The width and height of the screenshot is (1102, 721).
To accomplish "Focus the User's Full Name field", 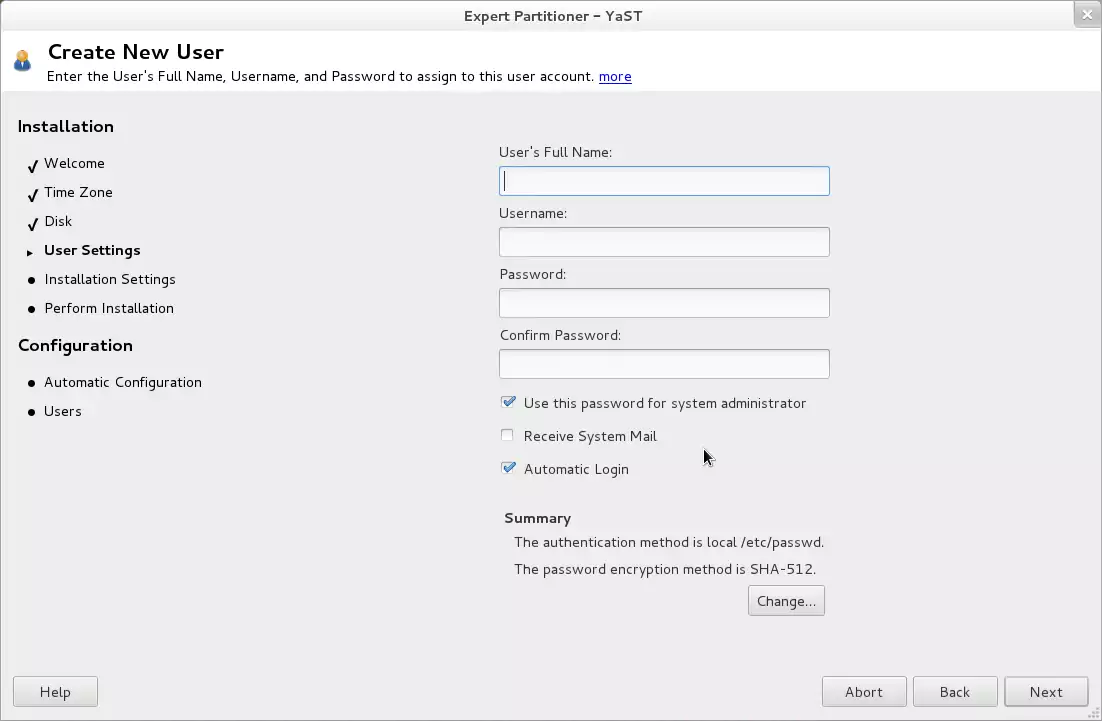I will pos(664,181).
